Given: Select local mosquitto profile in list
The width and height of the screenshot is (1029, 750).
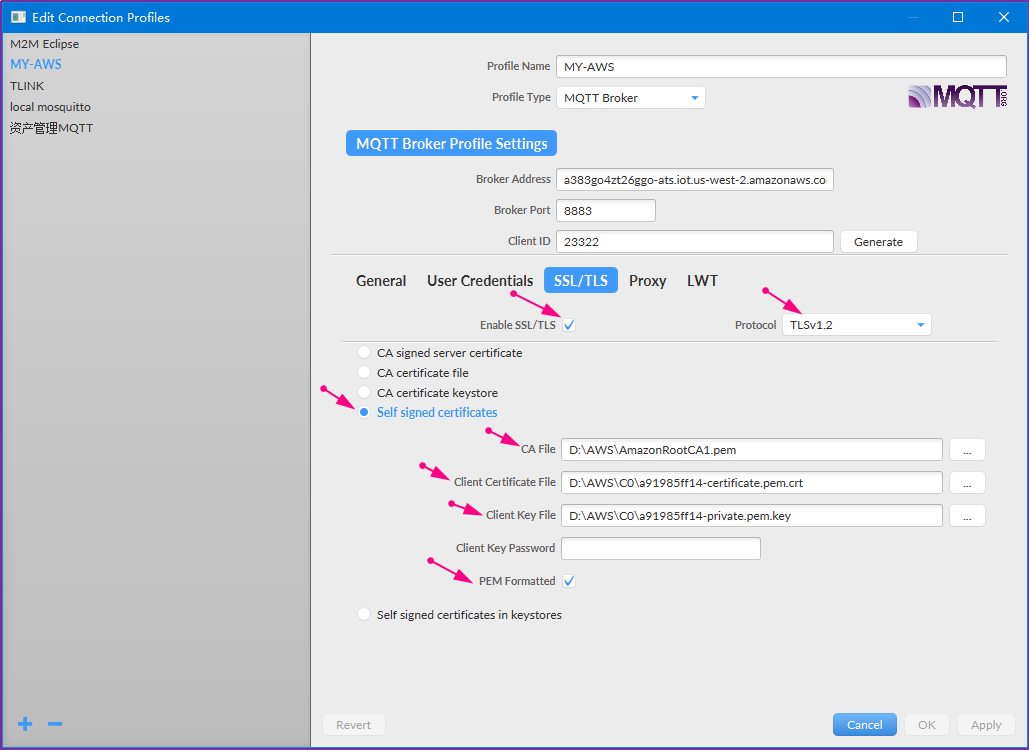Looking at the screenshot, I should click(50, 107).
